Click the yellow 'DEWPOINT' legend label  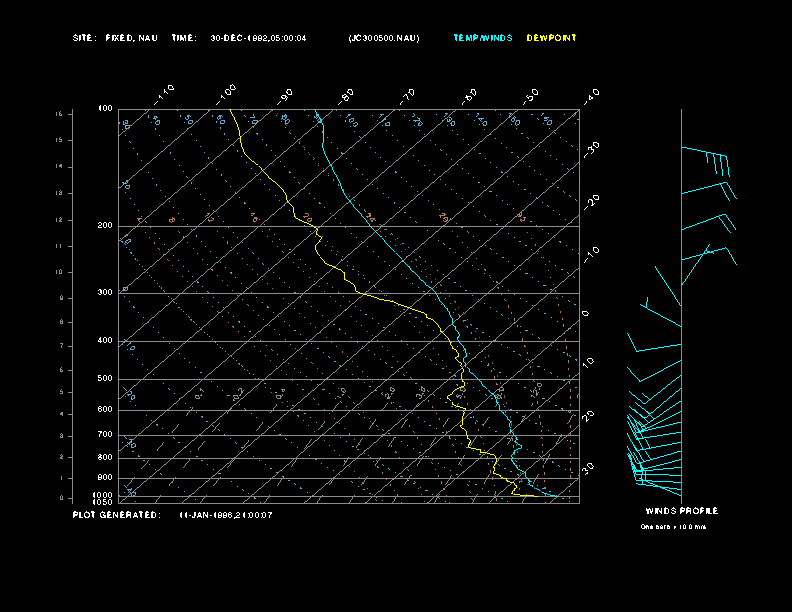[551, 38]
